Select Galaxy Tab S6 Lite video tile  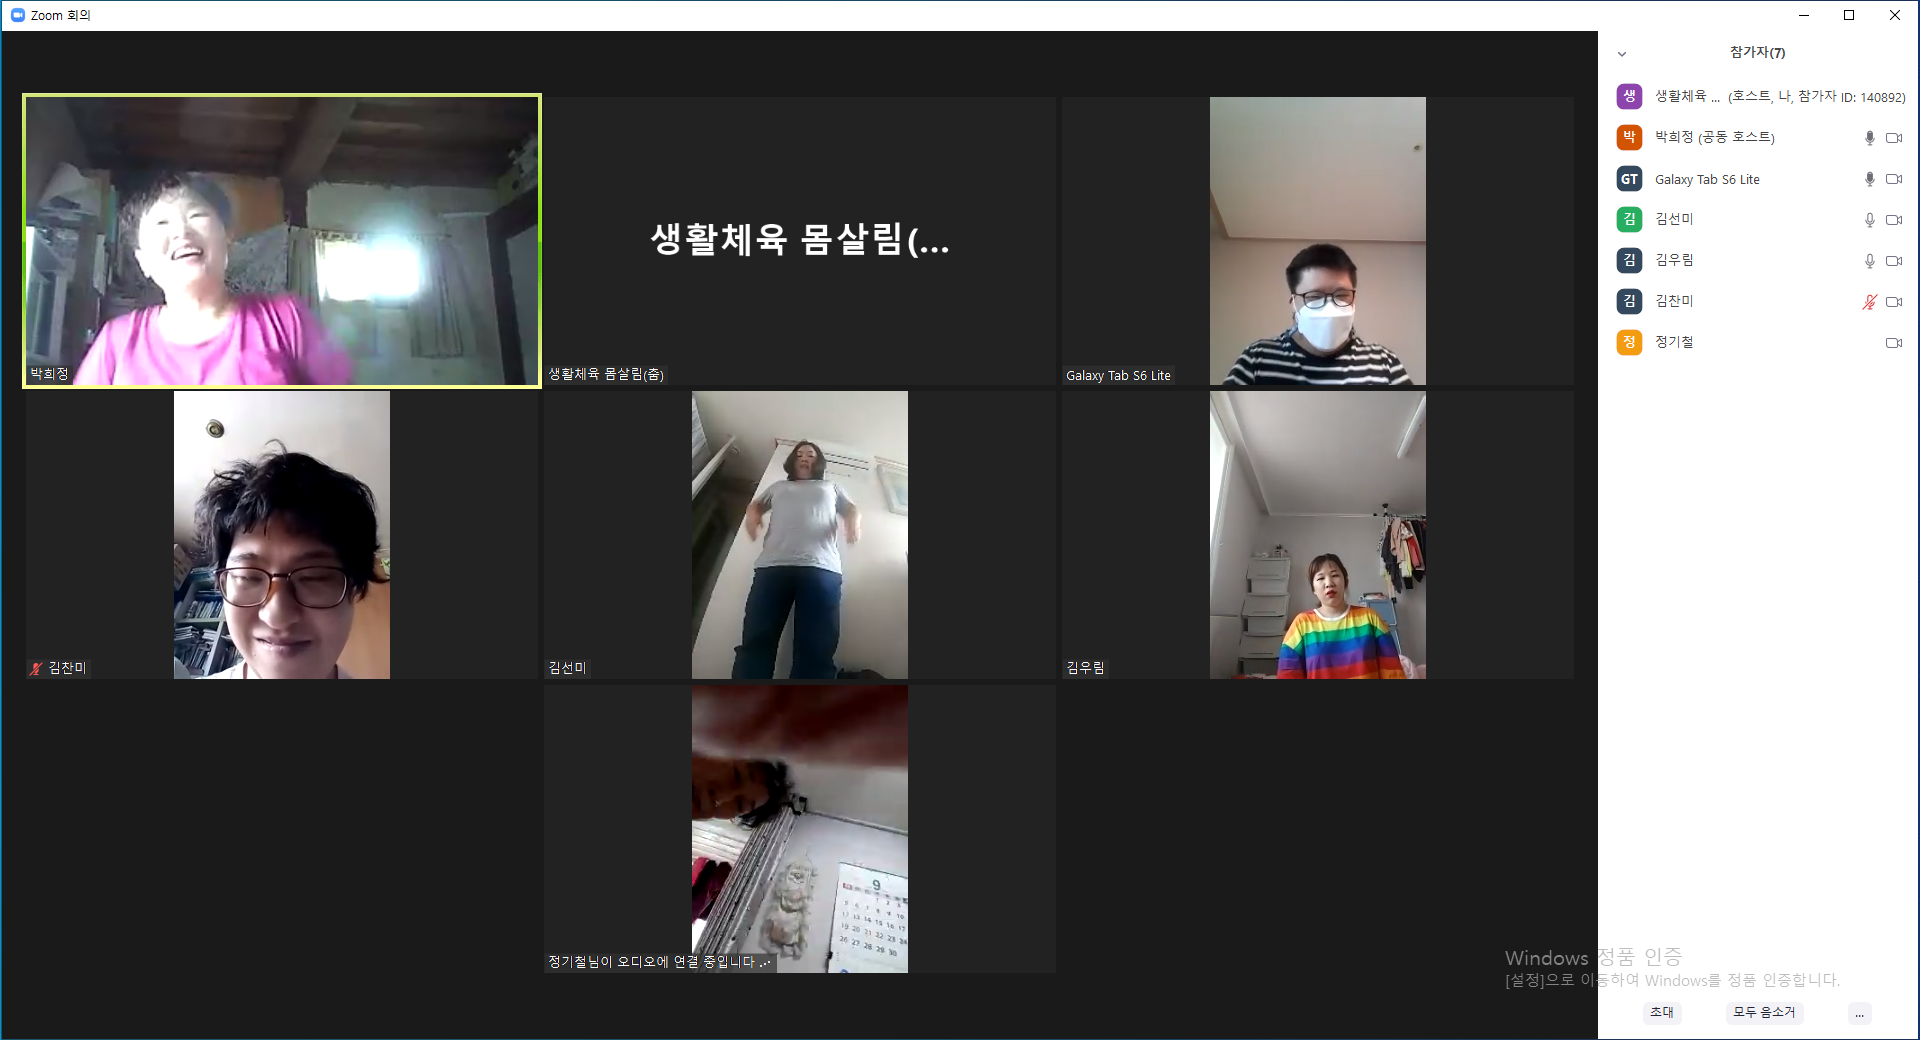[x=1318, y=241]
